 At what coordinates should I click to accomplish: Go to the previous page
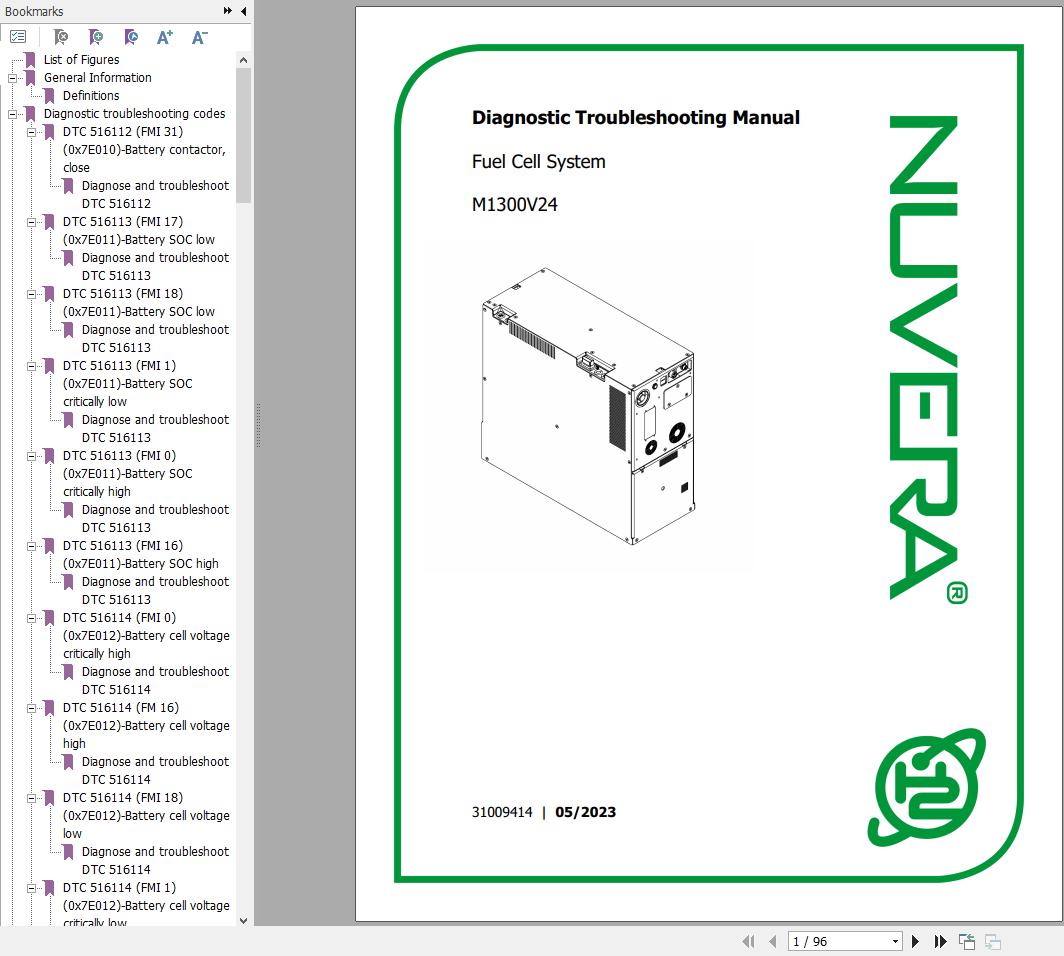[772, 941]
